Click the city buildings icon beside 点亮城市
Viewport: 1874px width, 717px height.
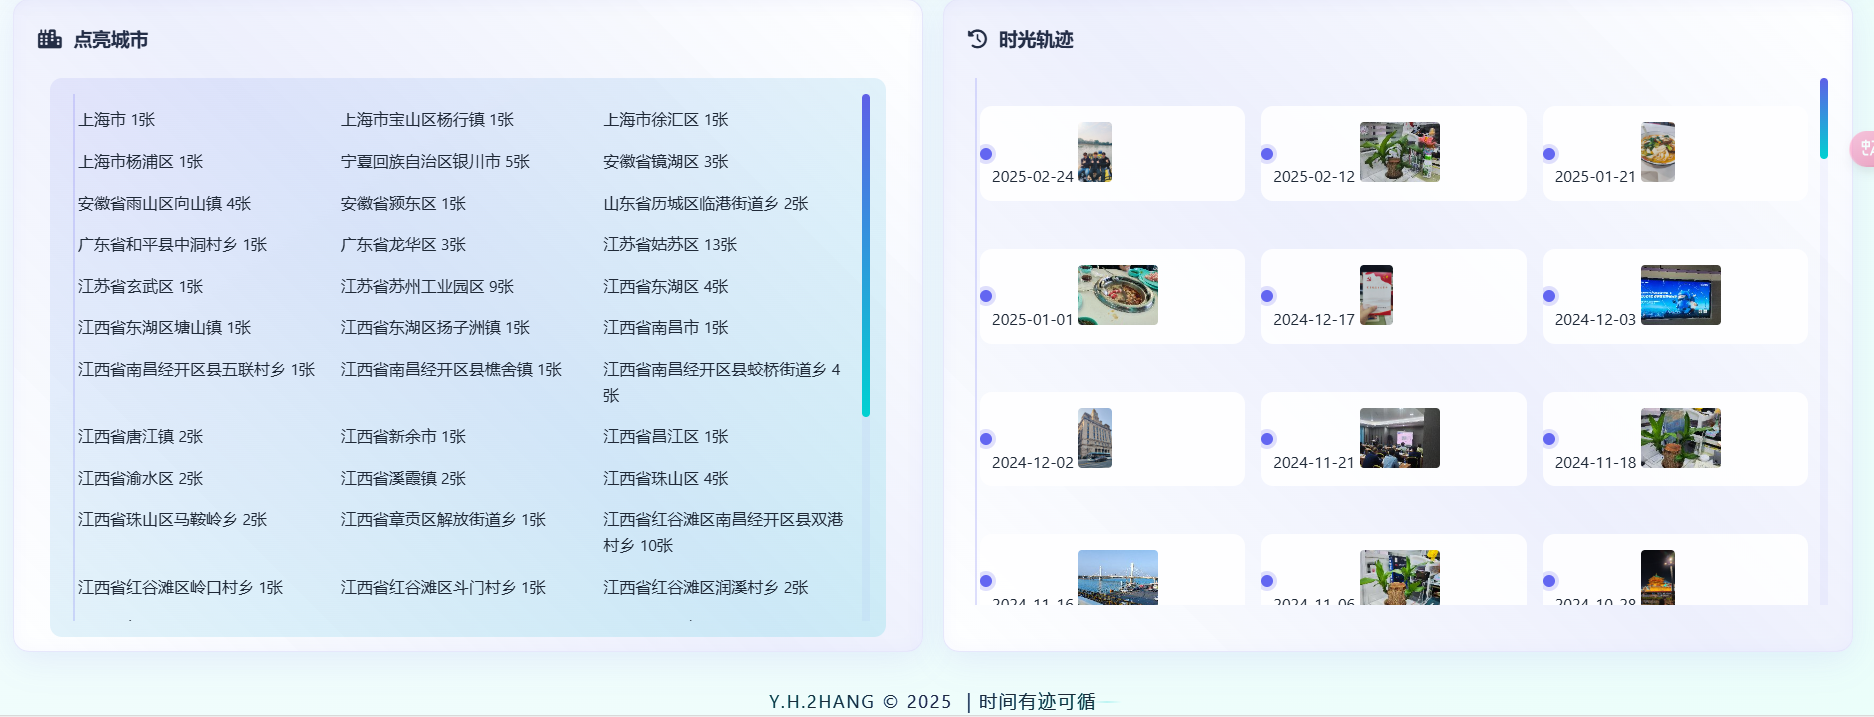click(50, 39)
